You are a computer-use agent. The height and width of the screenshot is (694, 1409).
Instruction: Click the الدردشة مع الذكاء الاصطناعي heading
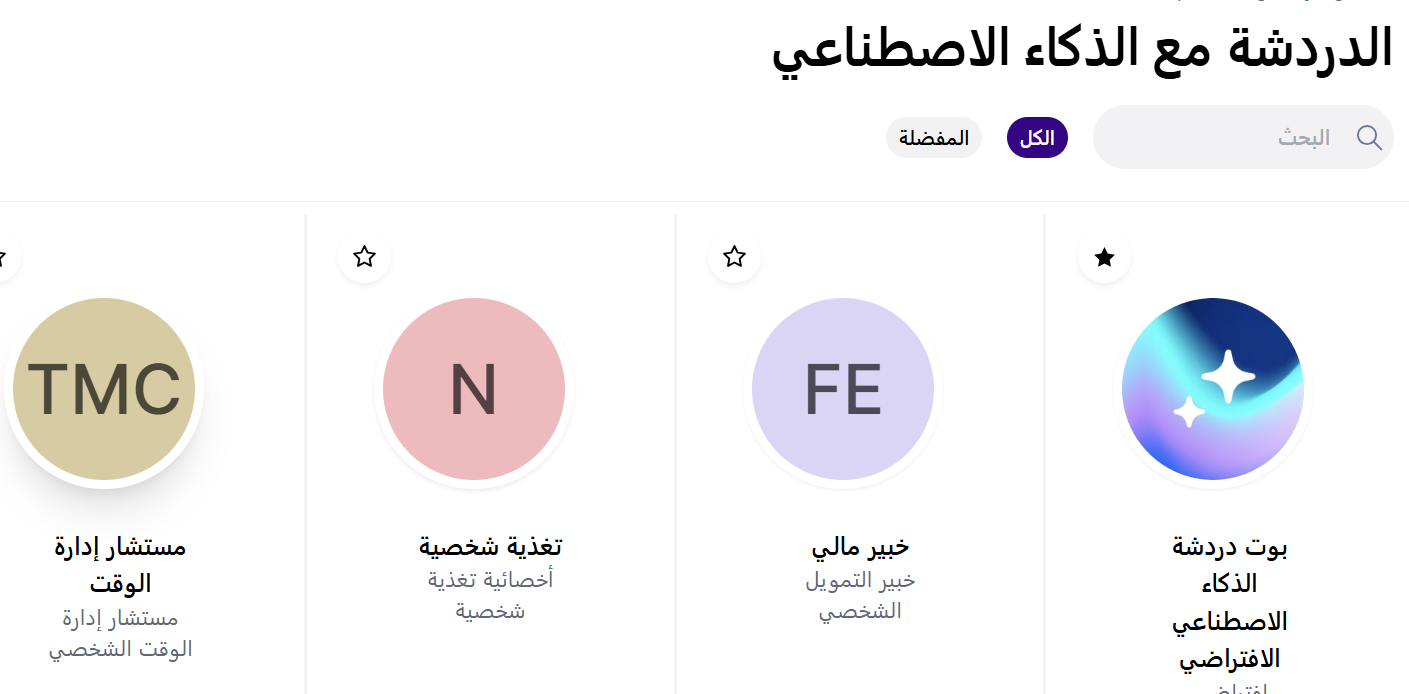1082,48
